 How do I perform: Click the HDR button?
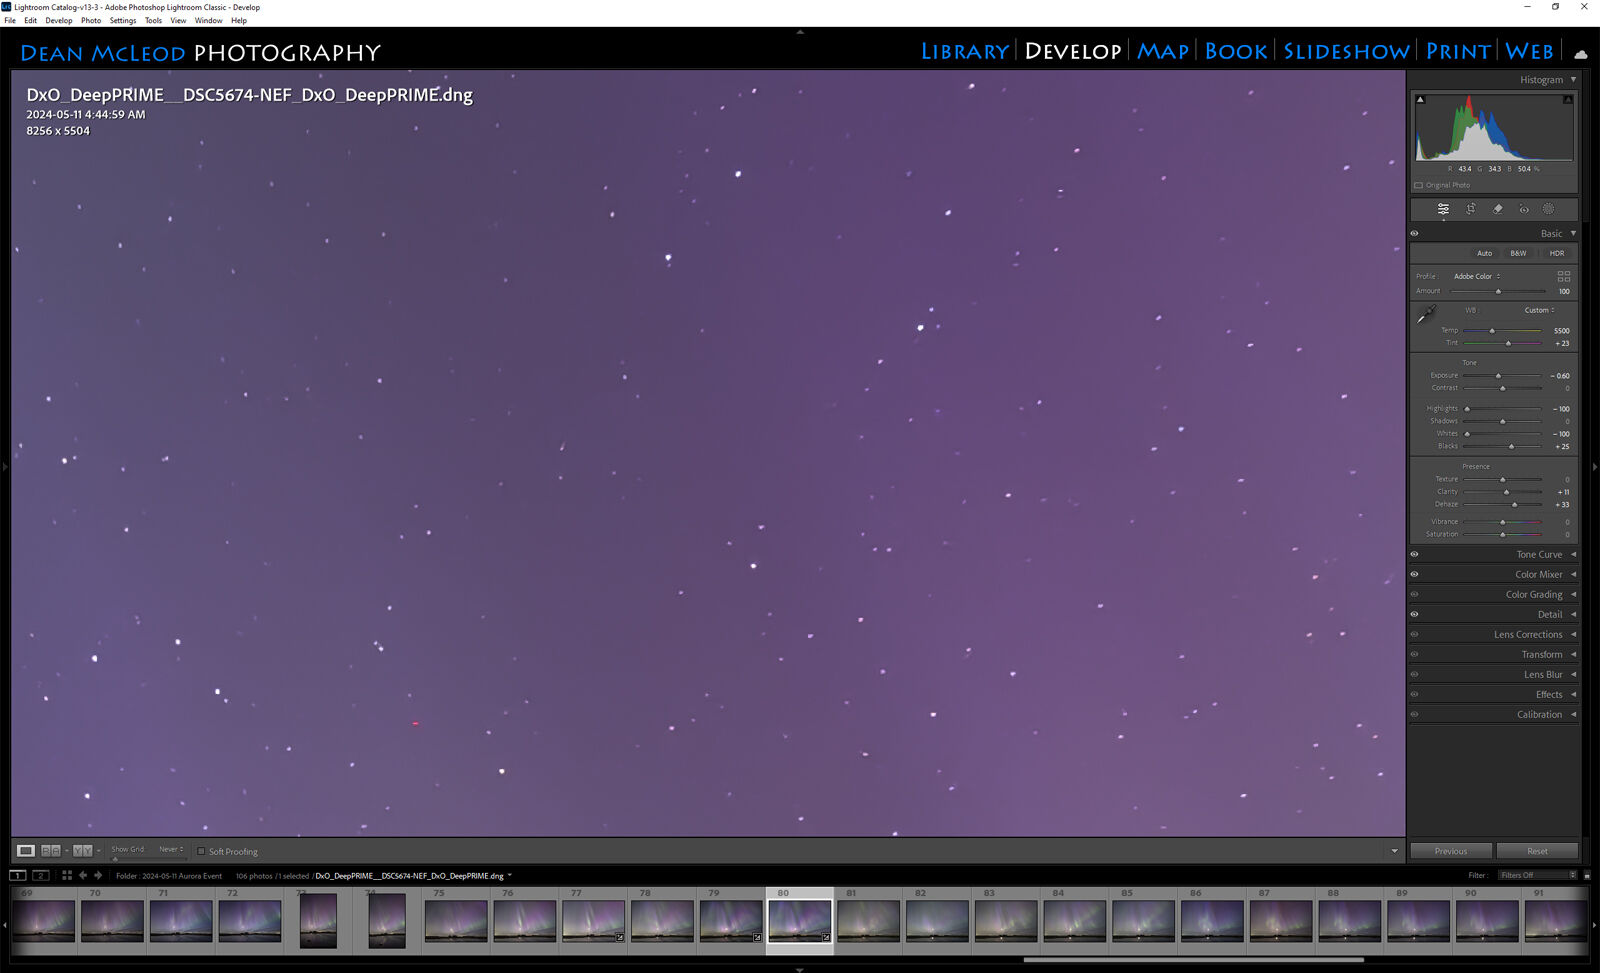pyautogui.click(x=1557, y=253)
